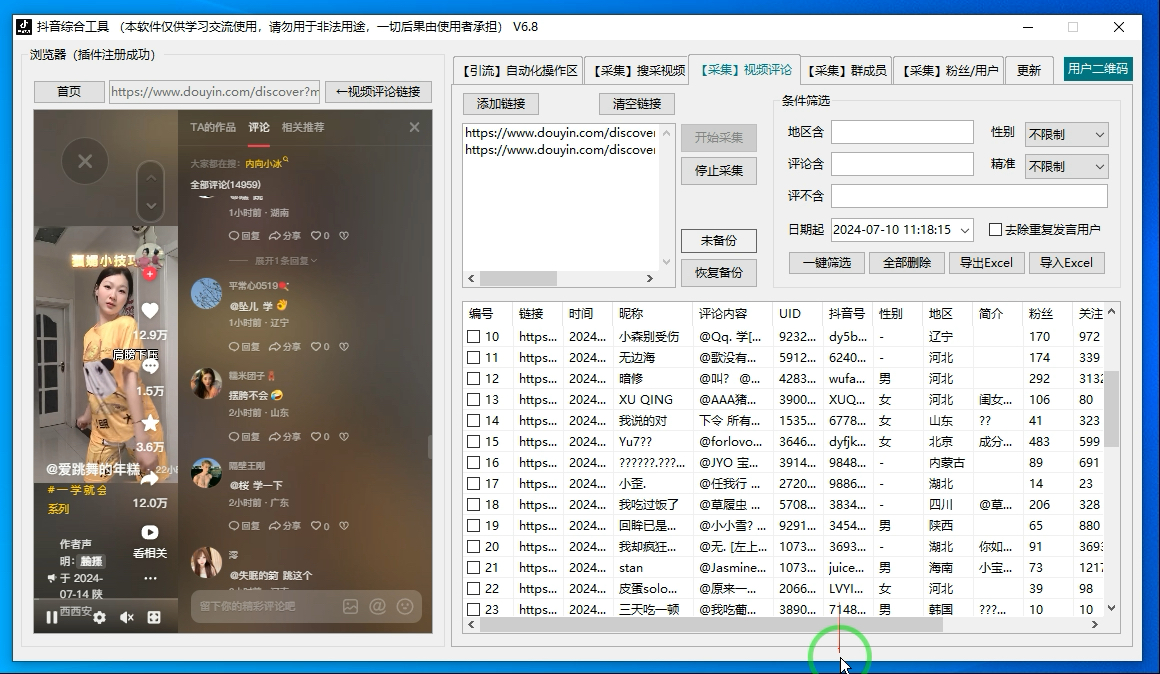Open the 【采集】群成员 tab

[847, 70]
